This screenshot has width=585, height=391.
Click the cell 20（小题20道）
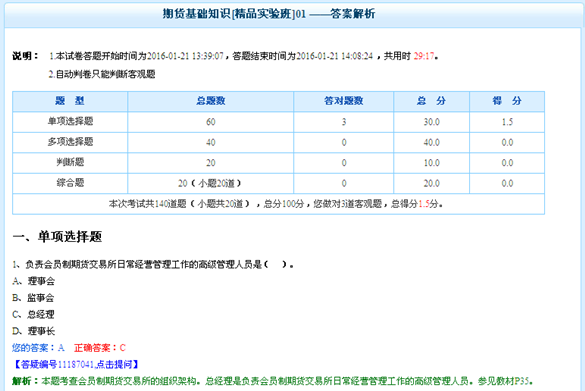[x=211, y=184]
